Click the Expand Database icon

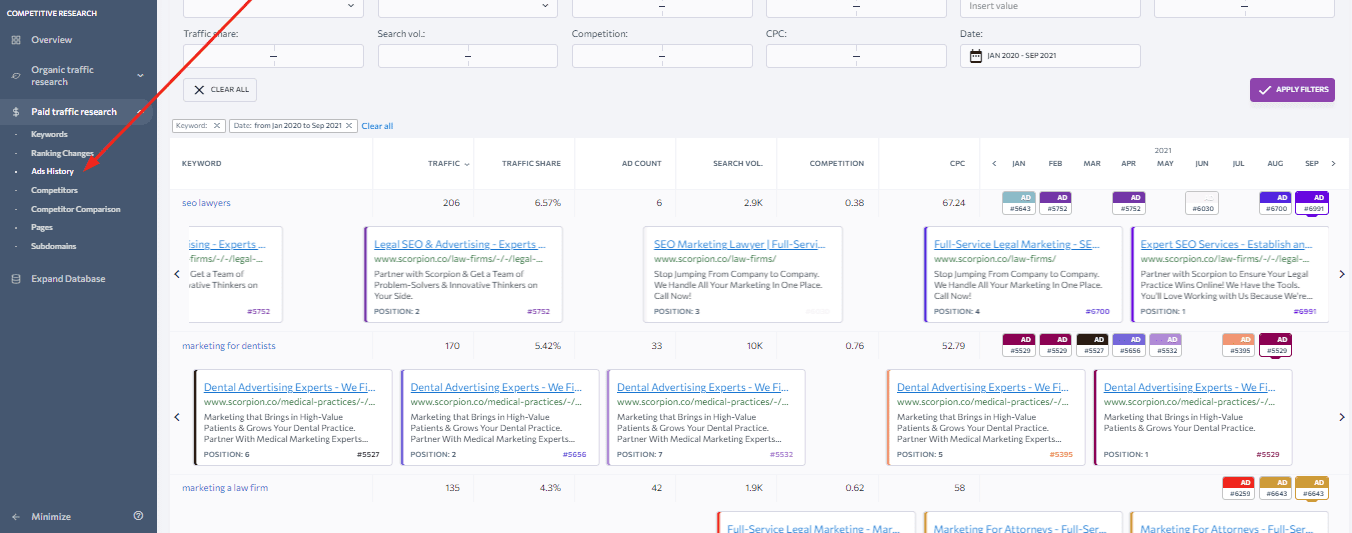coord(15,279)
